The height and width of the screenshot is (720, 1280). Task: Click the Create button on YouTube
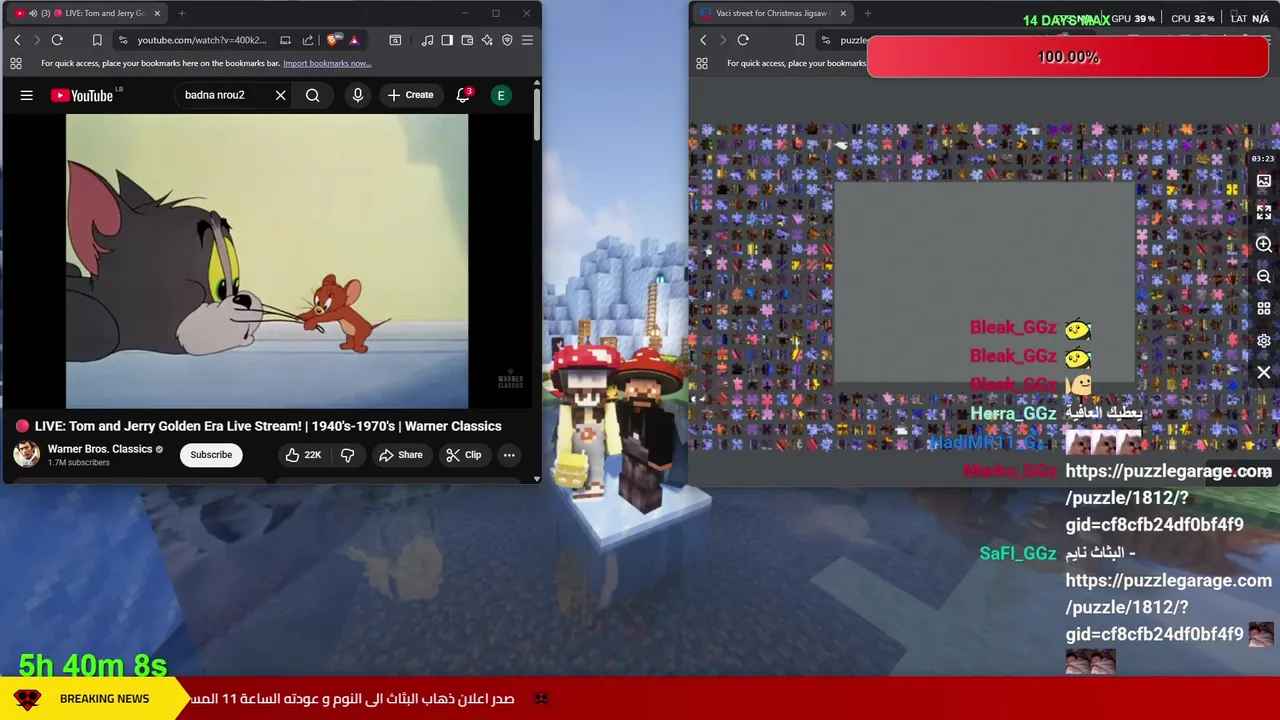click(410, 95)
